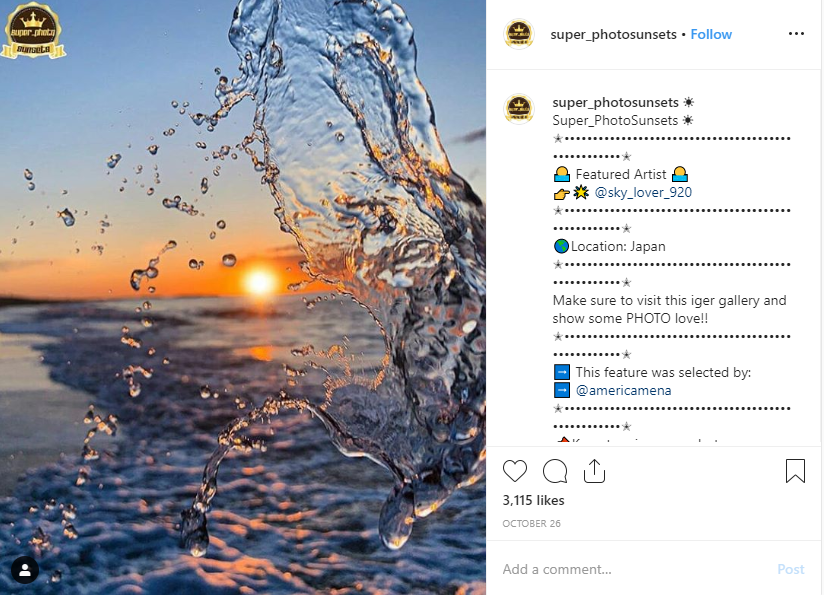Open the three-dot more options menu
The width and height of the screenshot is (824, 595).
[796, 34]
